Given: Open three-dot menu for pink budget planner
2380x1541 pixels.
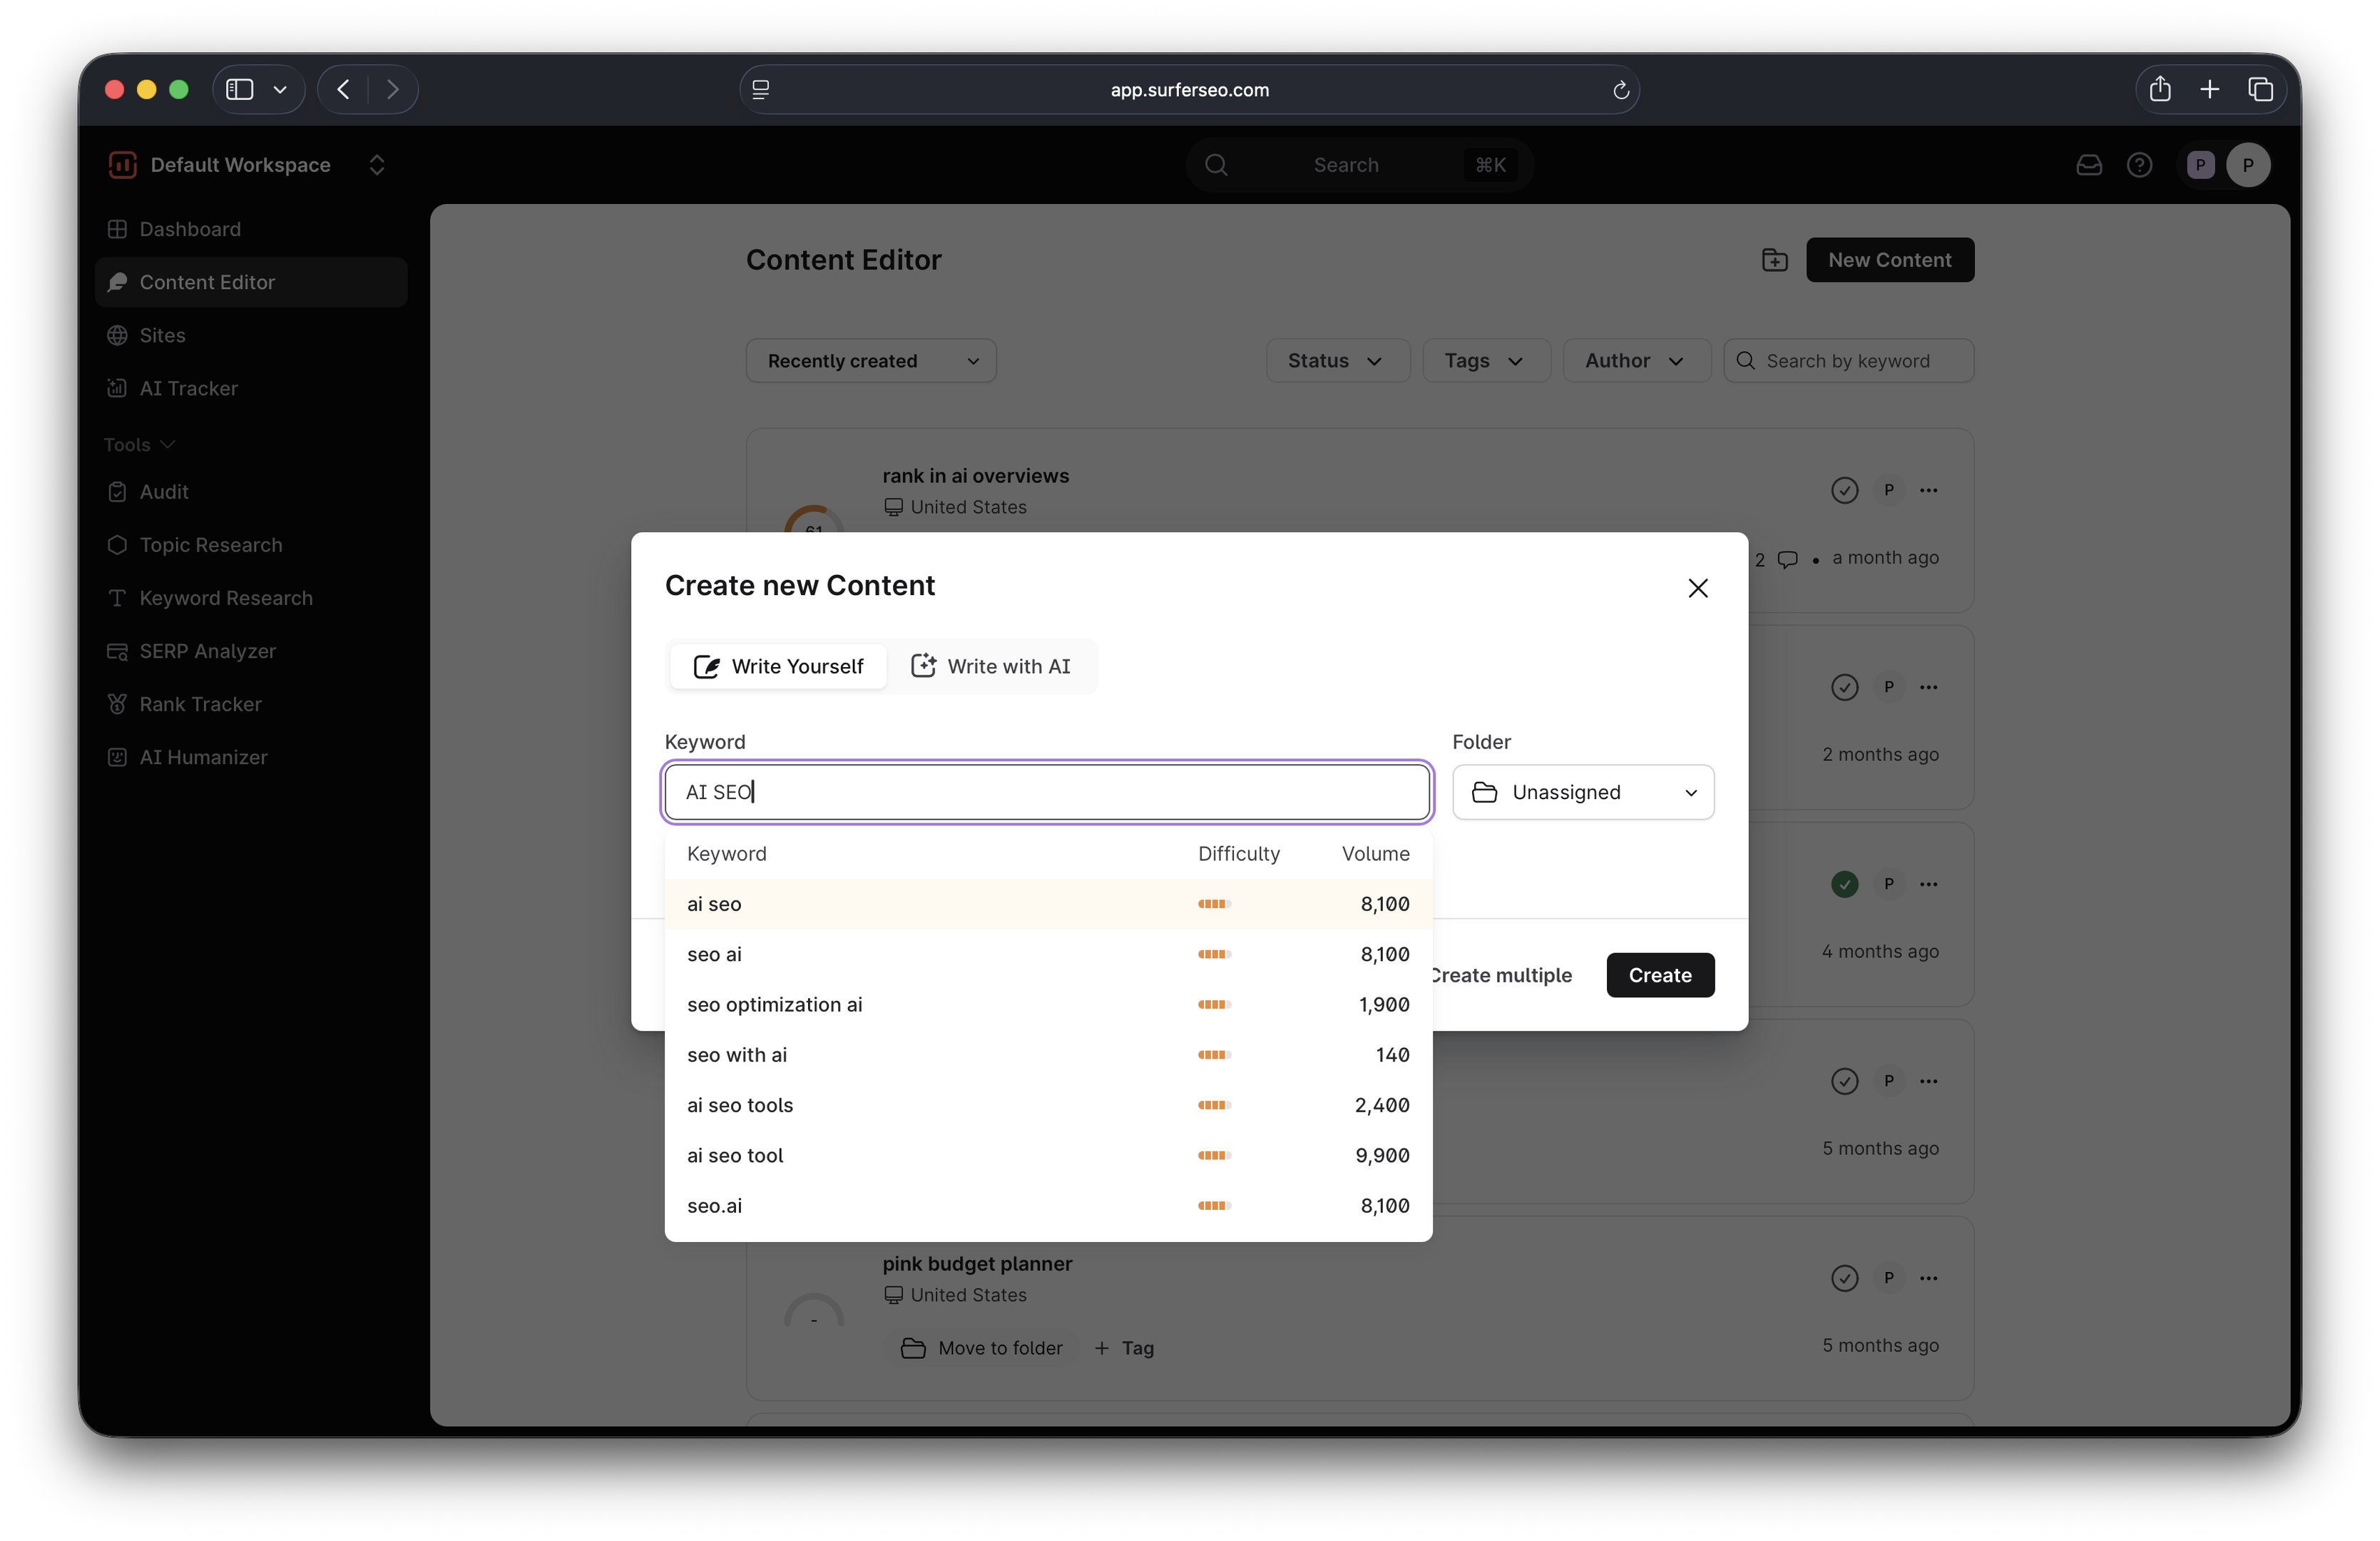Looking at the screenshot, I should point(1928,1277).
